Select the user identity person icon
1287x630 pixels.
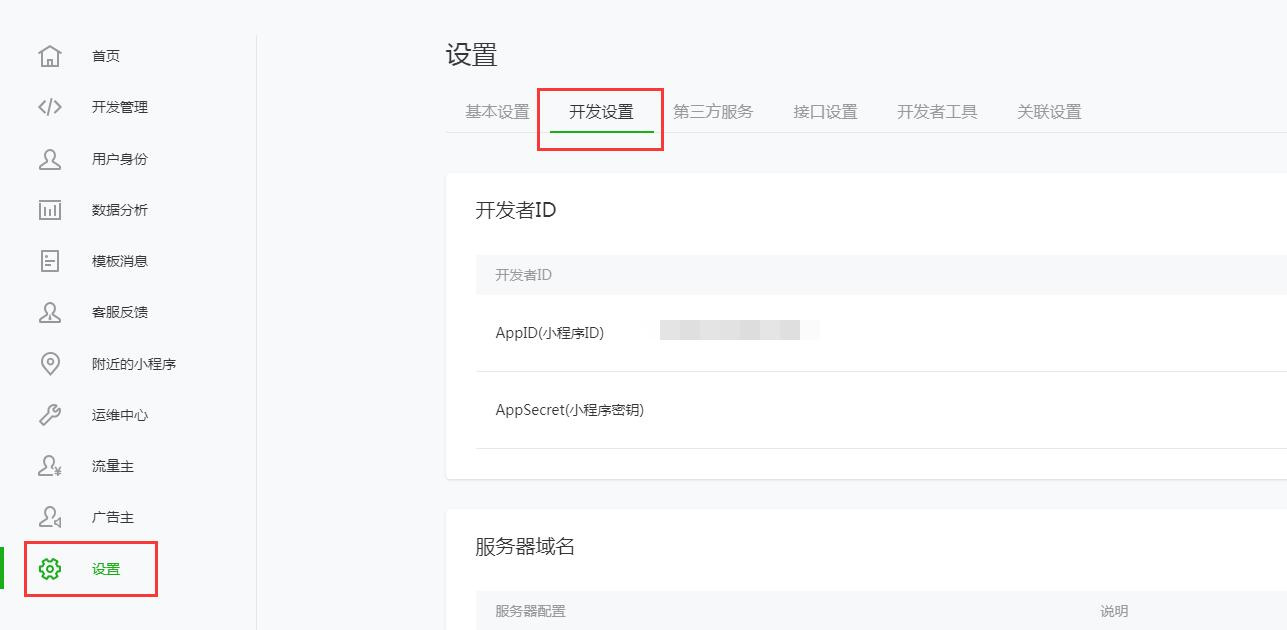tap(49, 159)
